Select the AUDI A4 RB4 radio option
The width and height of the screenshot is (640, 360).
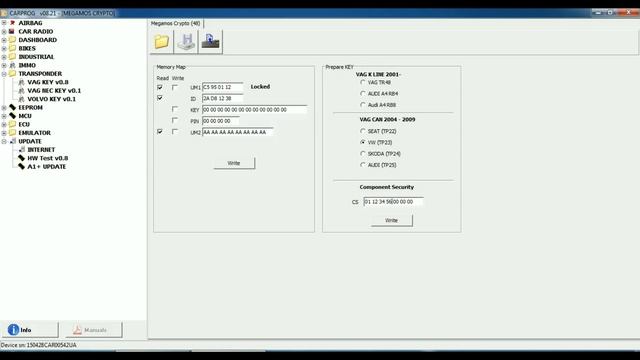(362, 93)
